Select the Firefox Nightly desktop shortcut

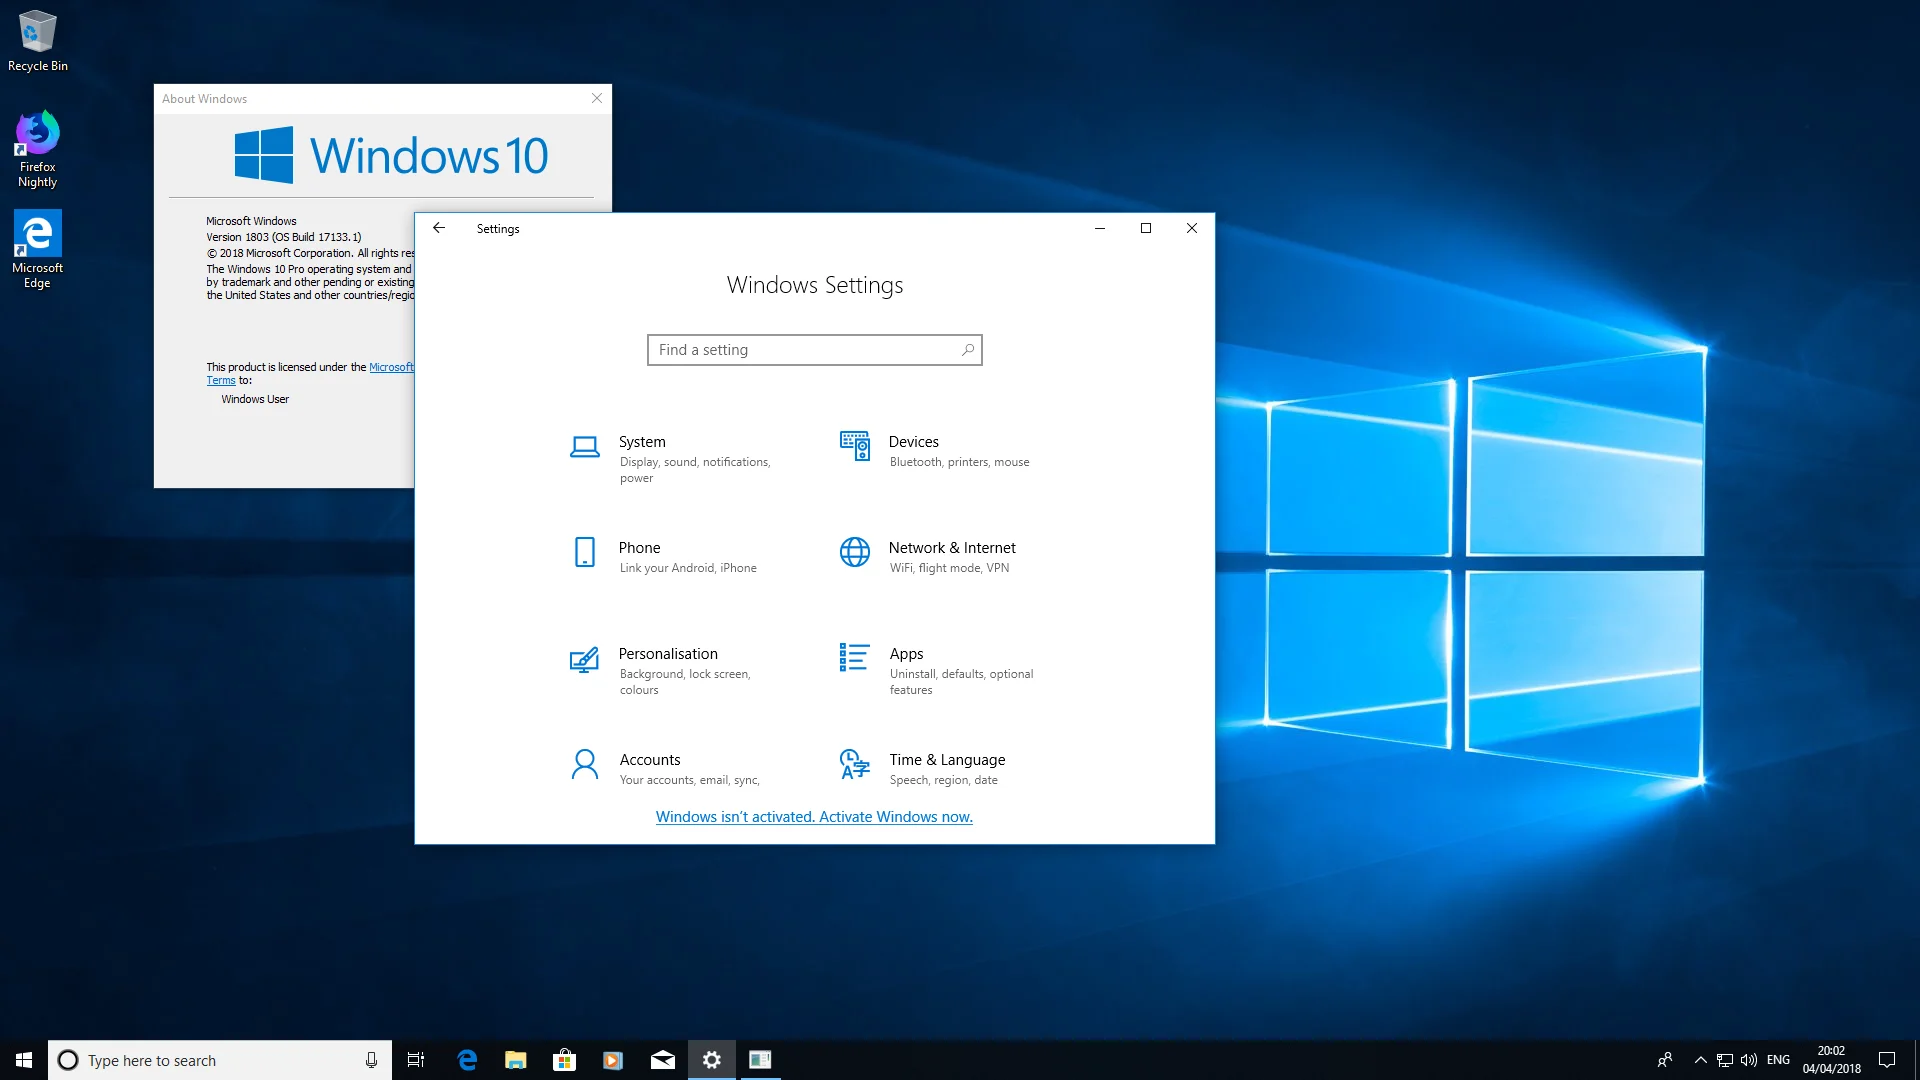(37, 149)
